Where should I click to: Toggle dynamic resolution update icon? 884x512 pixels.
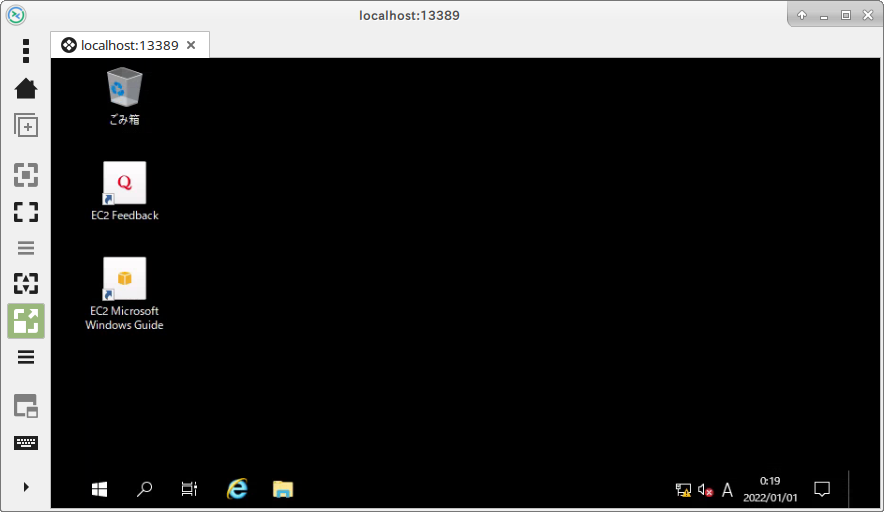click(x=26, y=284)
